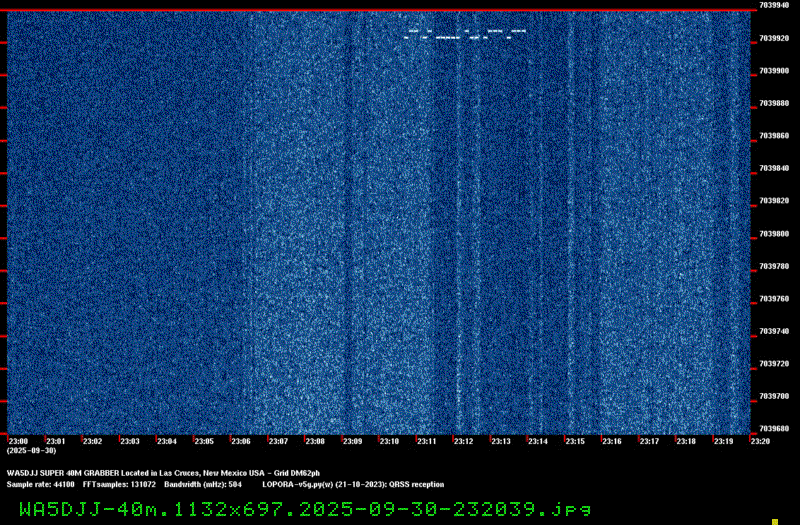The width and height of the screenshot is (800, 525).
Task: Select the 7039700 frequency label
Action: coord(774,396)
